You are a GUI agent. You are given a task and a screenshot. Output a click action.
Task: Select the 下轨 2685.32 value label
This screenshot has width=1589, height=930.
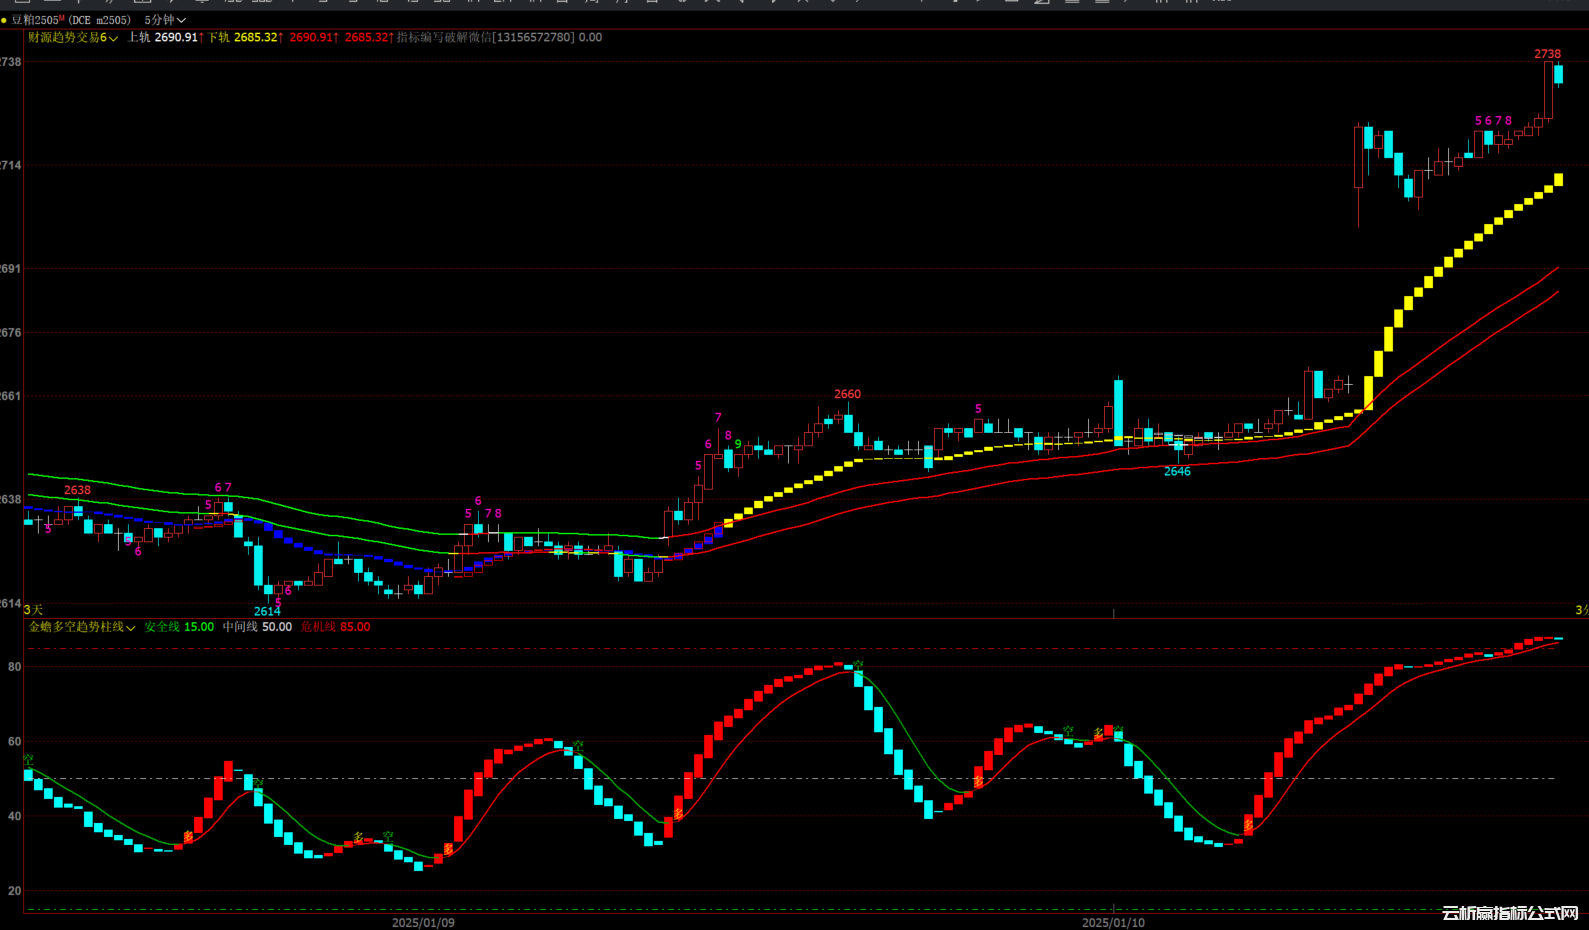point(244,38)
